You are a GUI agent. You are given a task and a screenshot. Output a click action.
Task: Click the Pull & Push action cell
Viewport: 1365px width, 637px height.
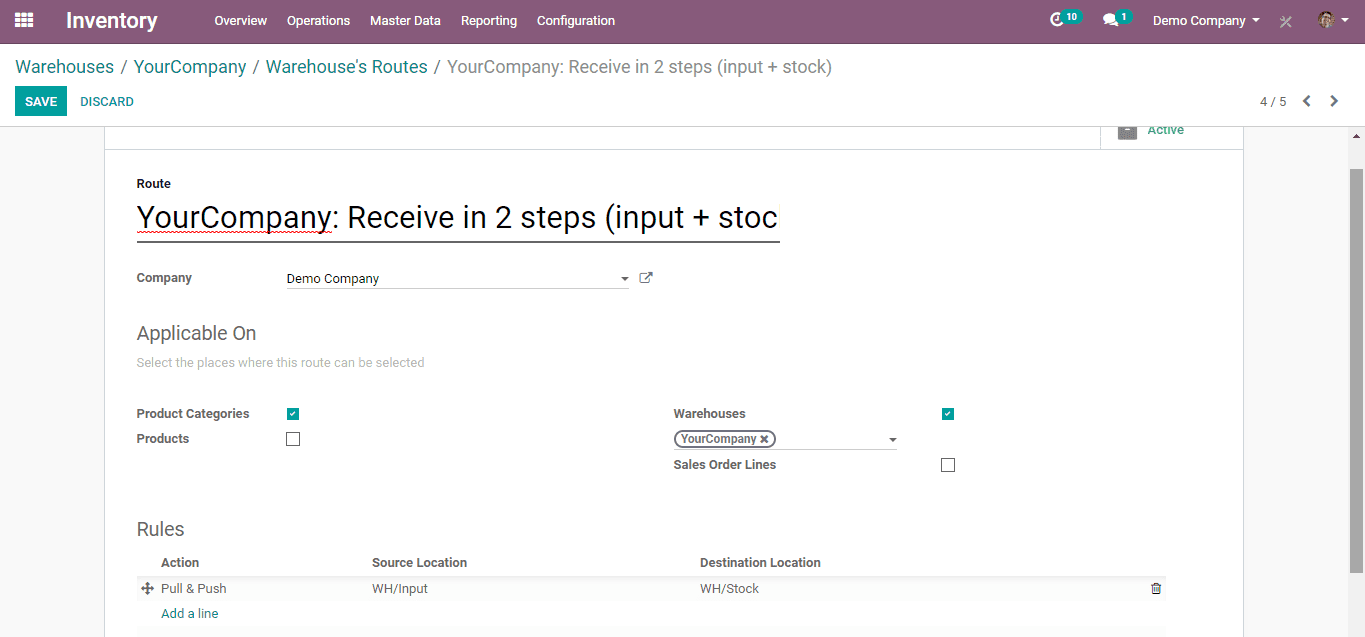point(194,589)
